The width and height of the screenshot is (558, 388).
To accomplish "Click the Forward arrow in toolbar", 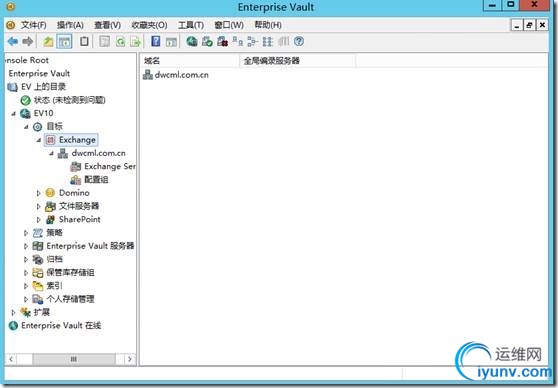I will pyautogui.click(x=28, y=42).
